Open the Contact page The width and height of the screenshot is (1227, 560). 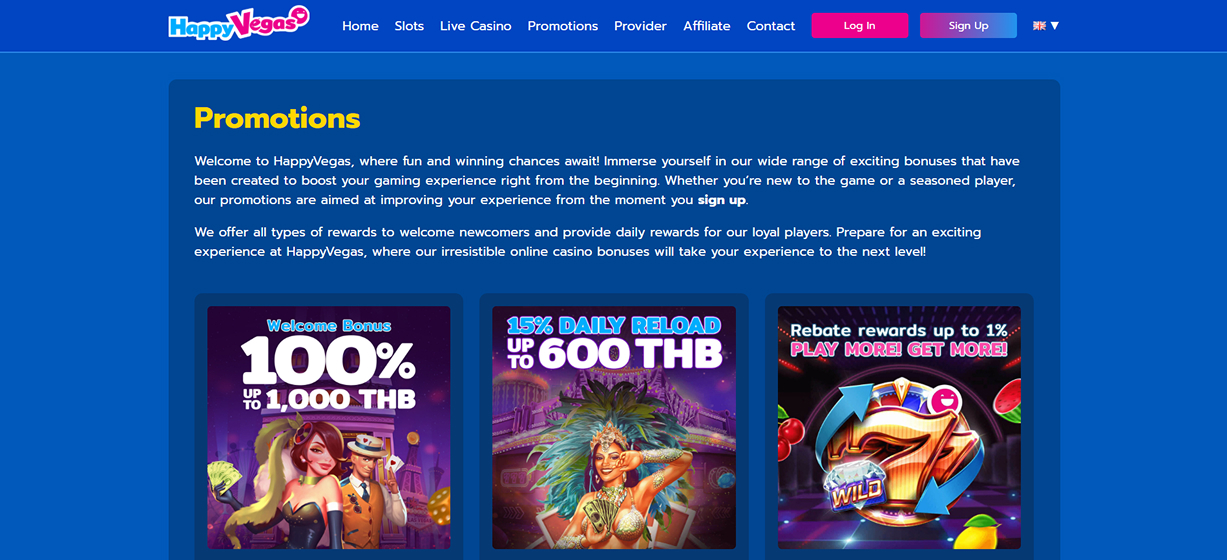tap(771, 26)
